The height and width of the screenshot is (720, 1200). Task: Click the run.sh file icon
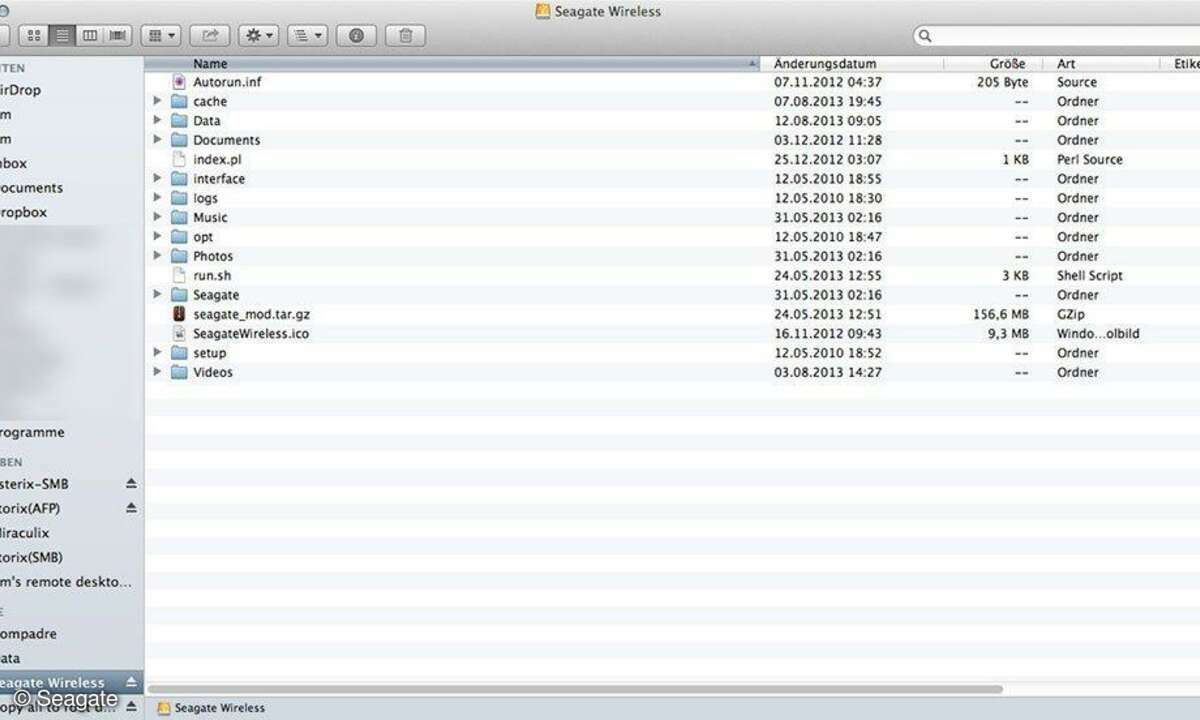(x=179, y=275)
